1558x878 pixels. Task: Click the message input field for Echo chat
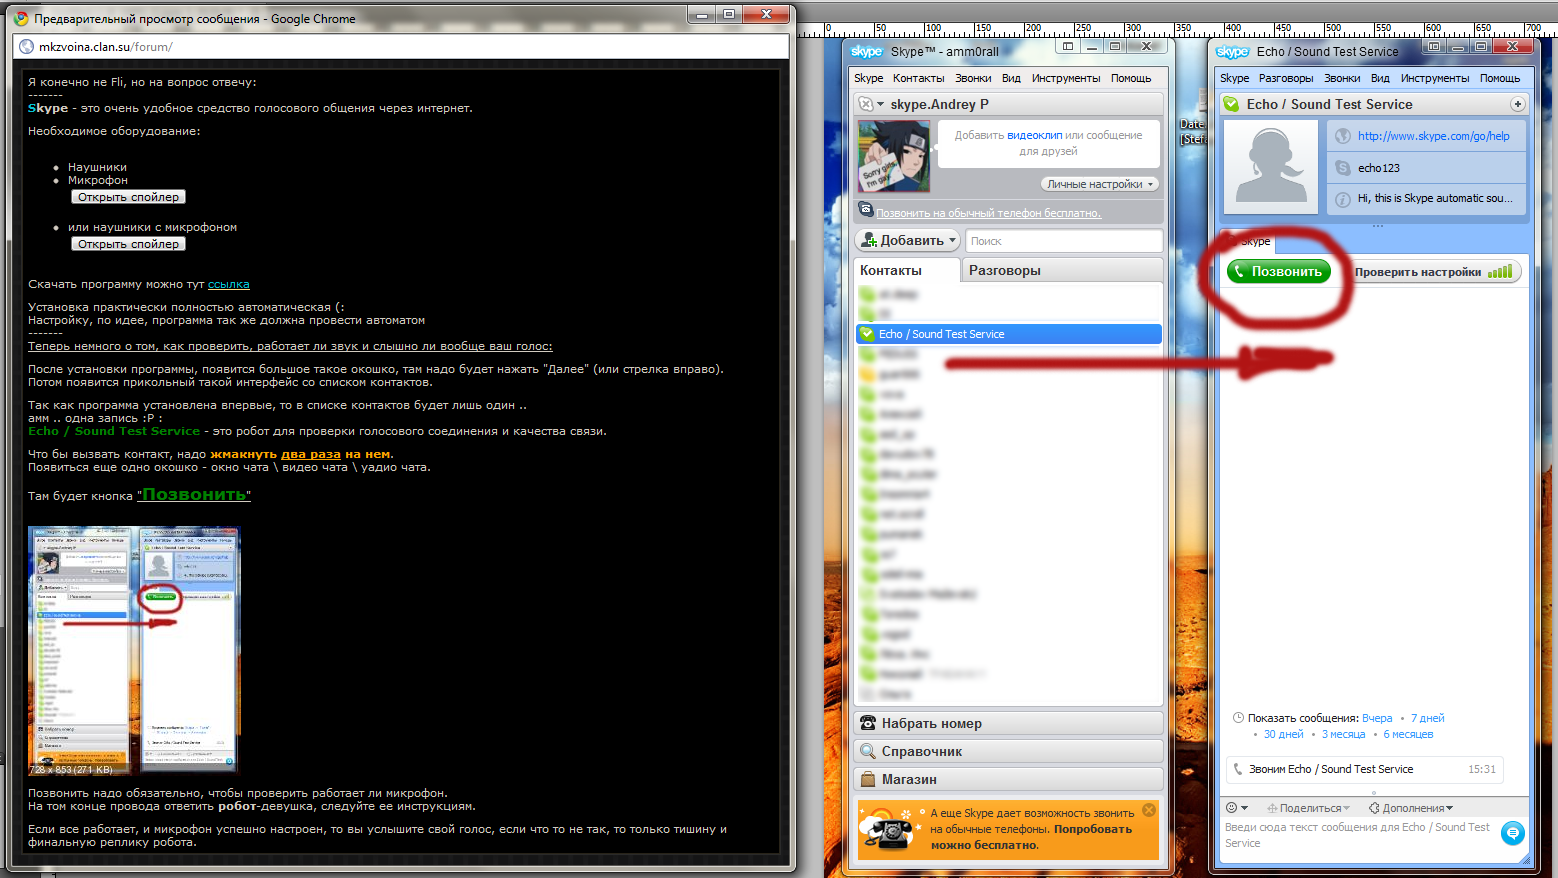coord(1360,836)
